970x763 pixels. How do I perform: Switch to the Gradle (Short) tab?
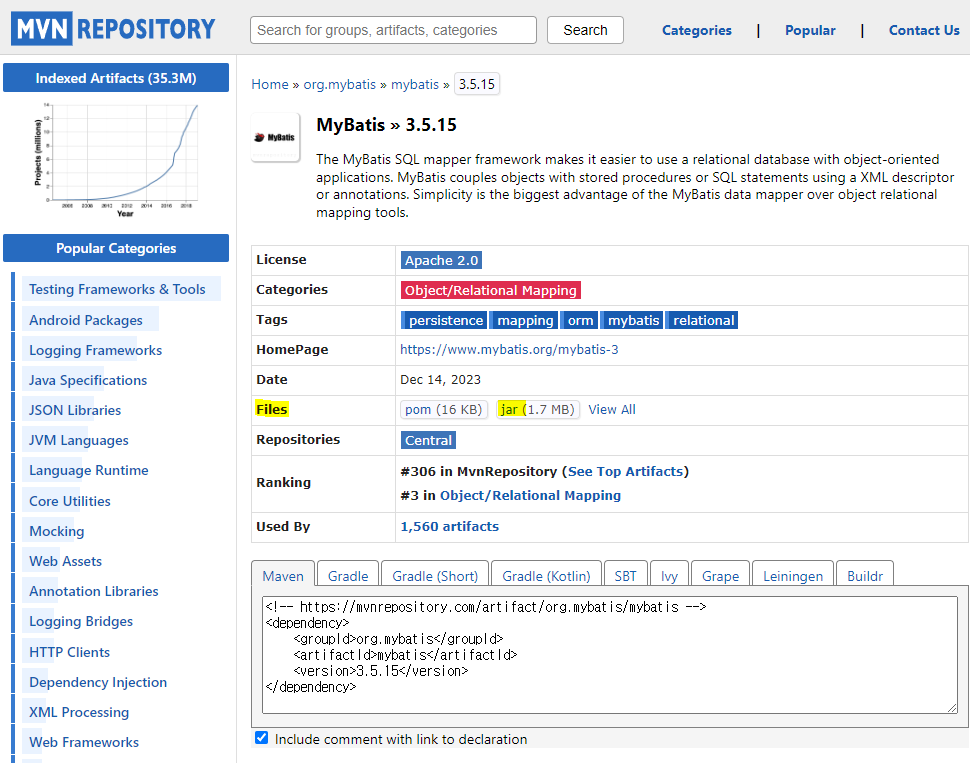(x=435, y=575)
